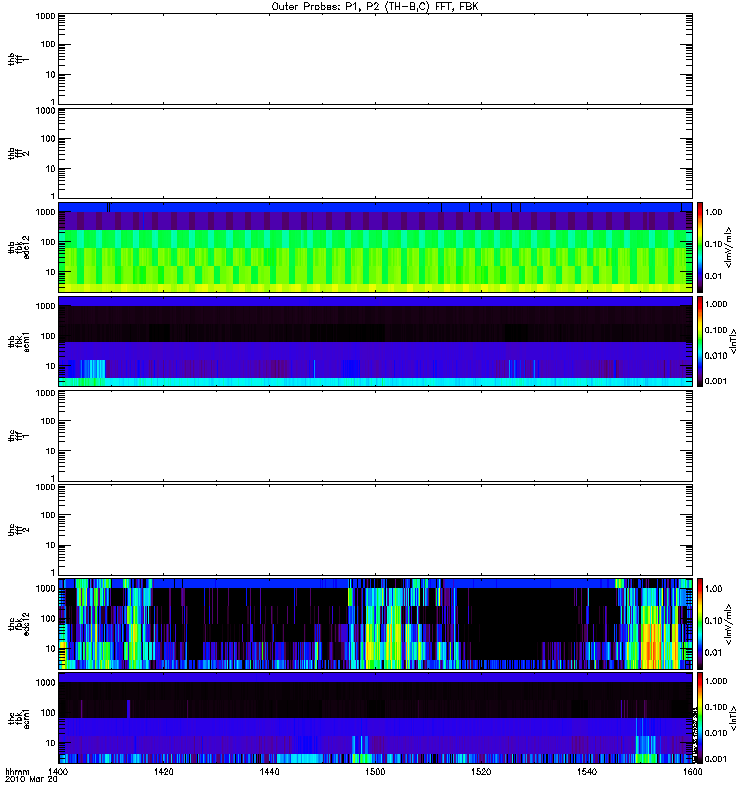The image size is (750, 800).
Task: Click the 1600 time axis label
Action: point(692,772)
